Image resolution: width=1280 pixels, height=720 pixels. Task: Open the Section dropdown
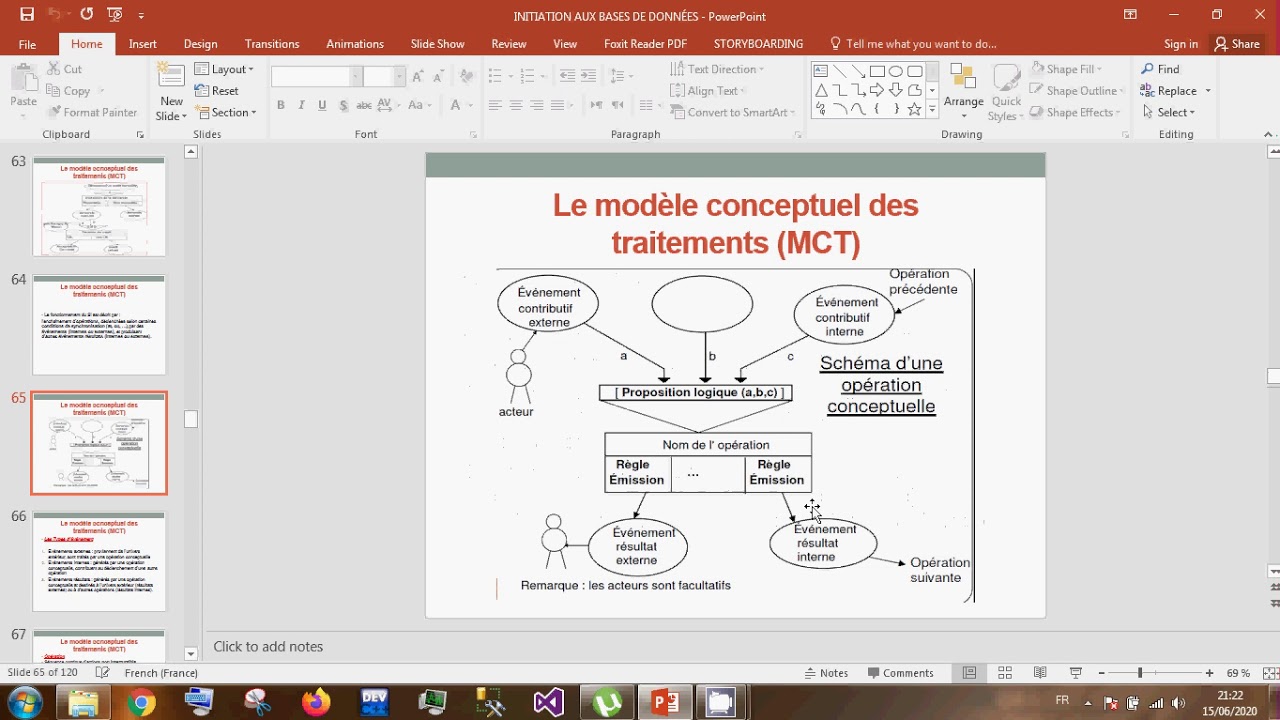[225, 112]
